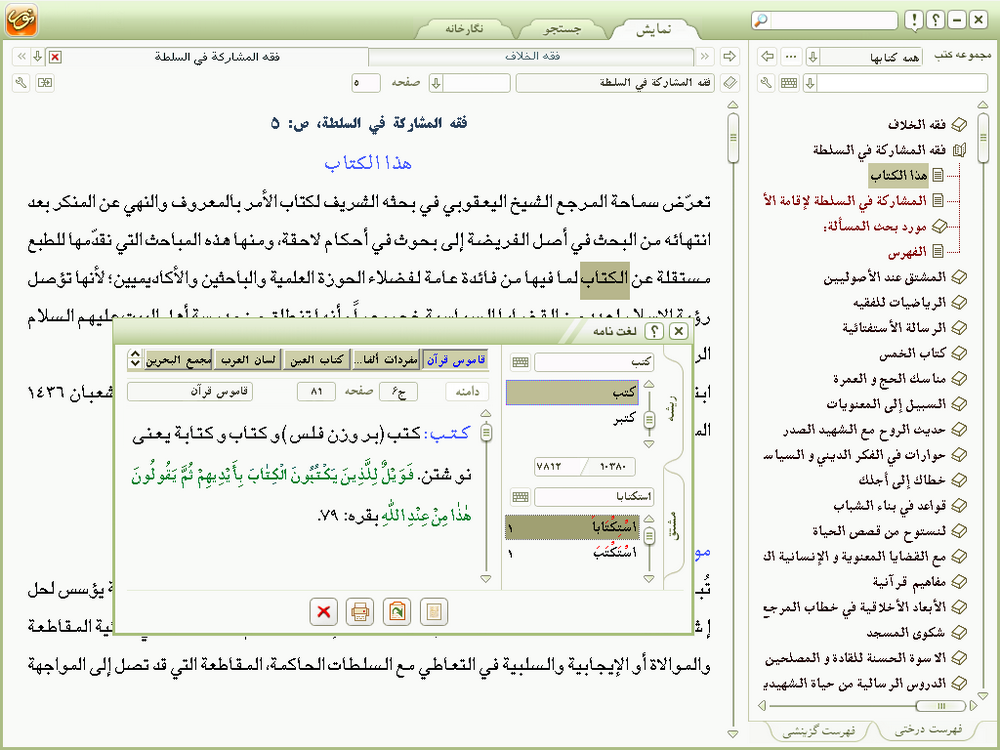Click the double chevron at right of document tabs
The width and height of the screenshot is (1000, 750).
705,56
